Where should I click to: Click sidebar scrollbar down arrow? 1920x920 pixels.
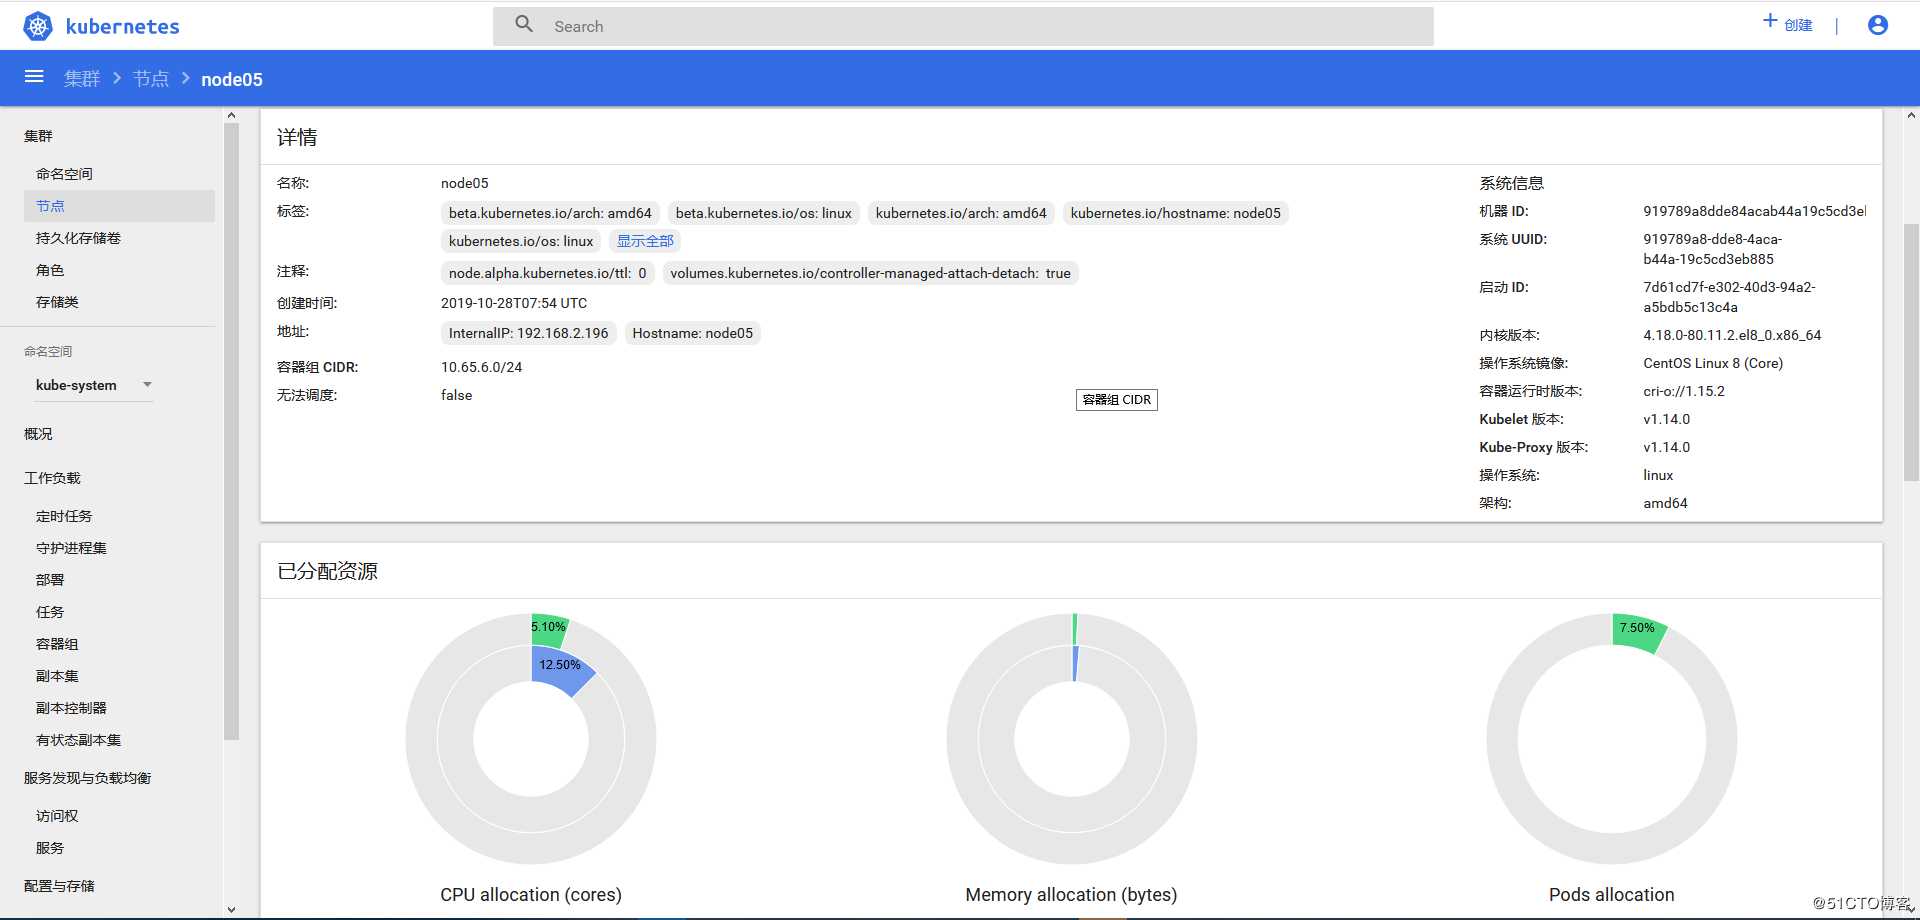coord(231,910)
